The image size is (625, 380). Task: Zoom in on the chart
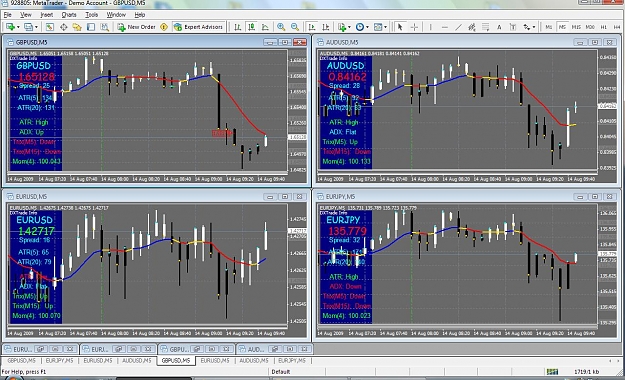[281, 27]
